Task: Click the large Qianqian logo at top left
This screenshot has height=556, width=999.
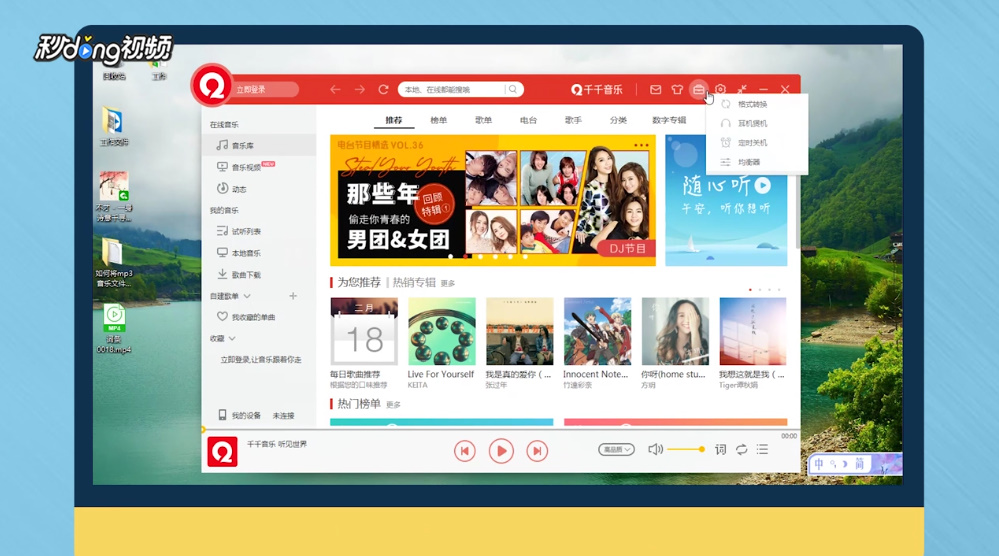Action: [212, 85]
